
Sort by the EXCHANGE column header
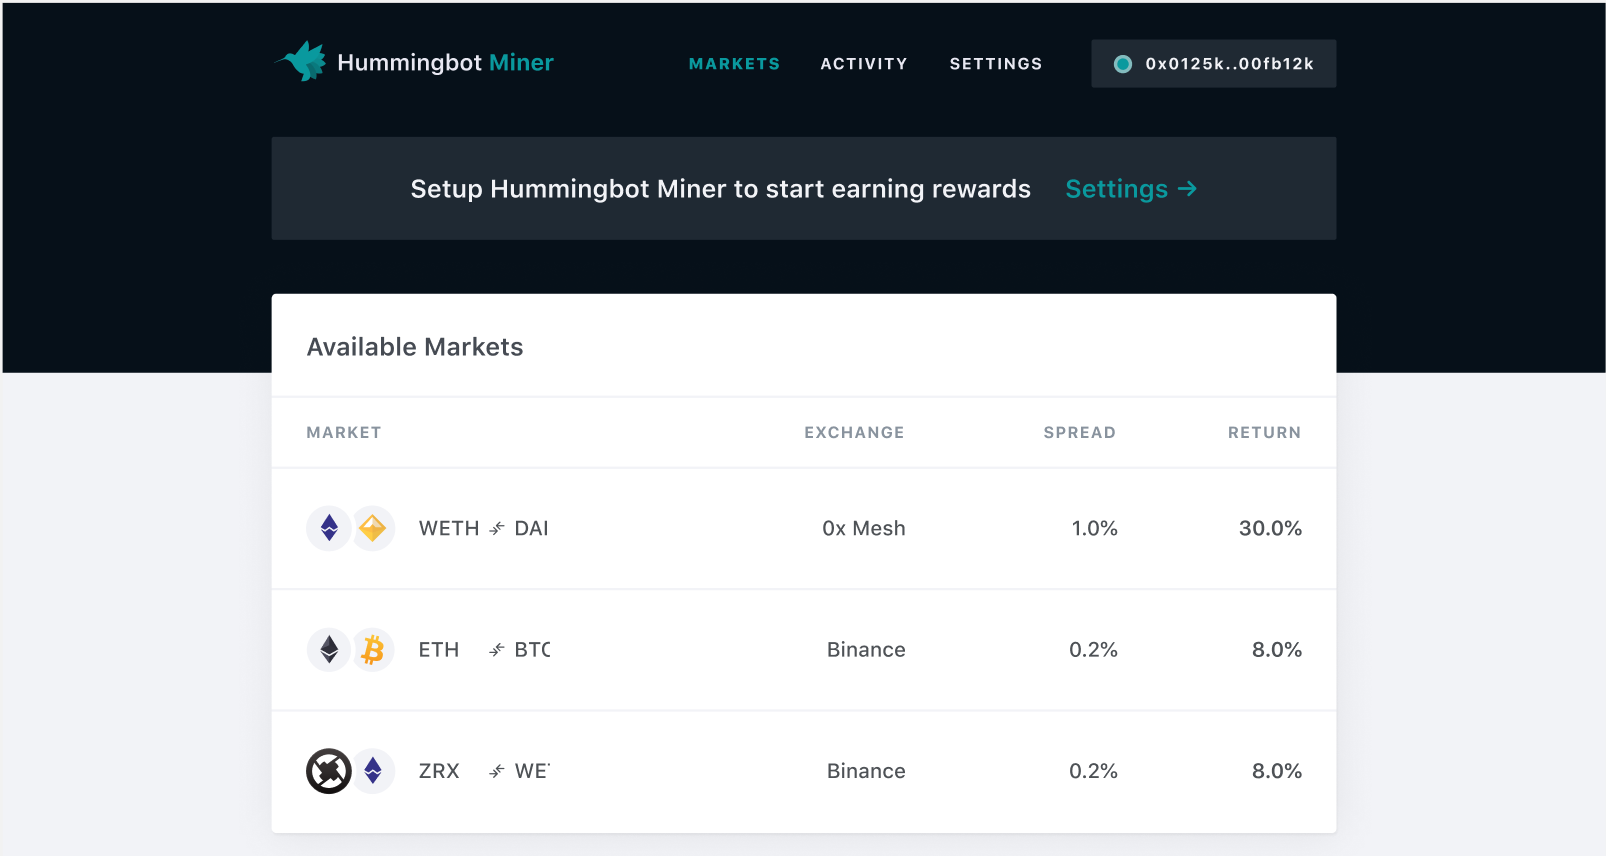pyautogui.click(x=854, y=433)
